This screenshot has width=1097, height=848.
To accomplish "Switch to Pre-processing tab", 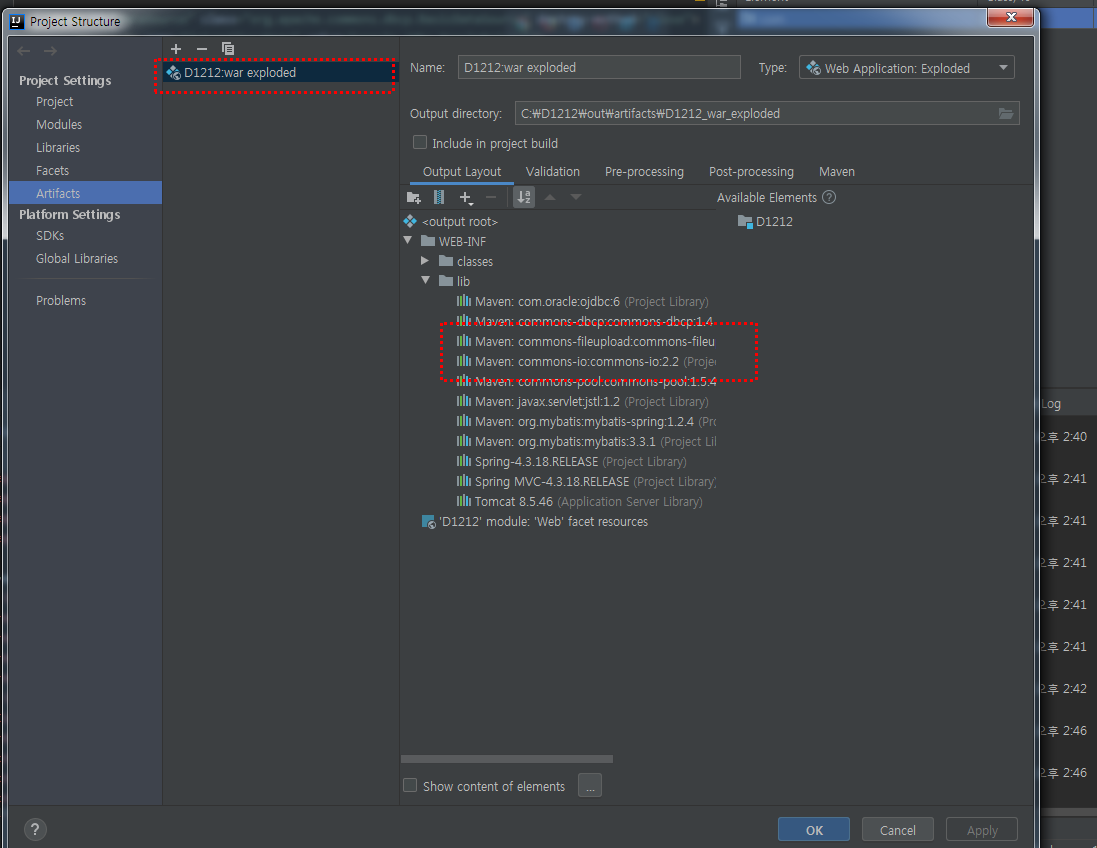I will pyautogui.click(x=644, y=172).
